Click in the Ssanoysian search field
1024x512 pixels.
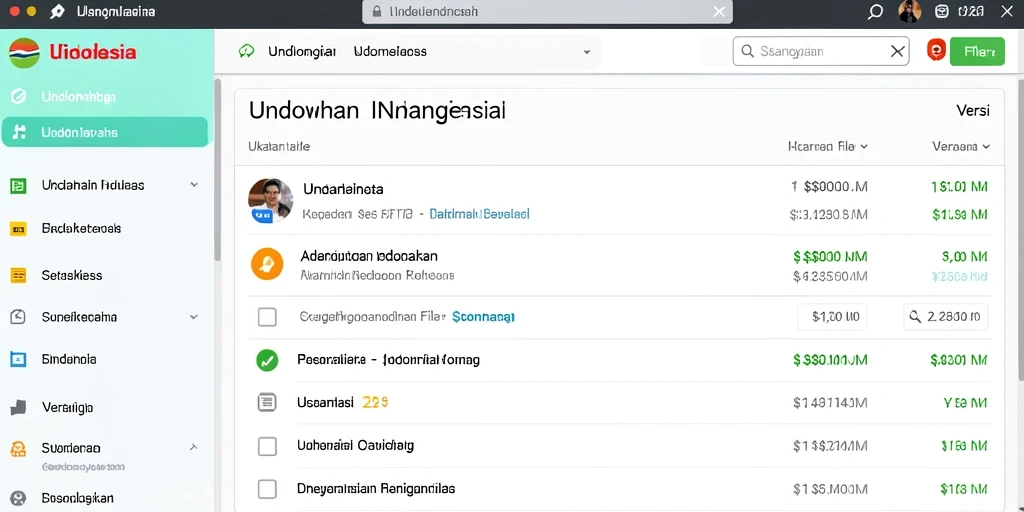[x=821, y=52]
